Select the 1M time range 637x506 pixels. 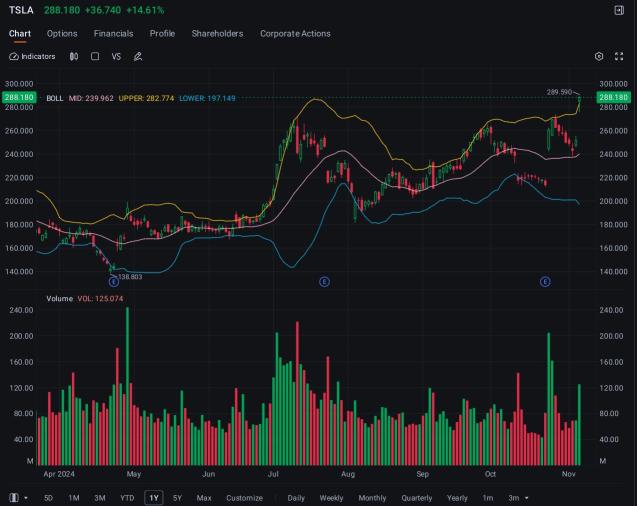pyautogui.click(x=74, y=498)
